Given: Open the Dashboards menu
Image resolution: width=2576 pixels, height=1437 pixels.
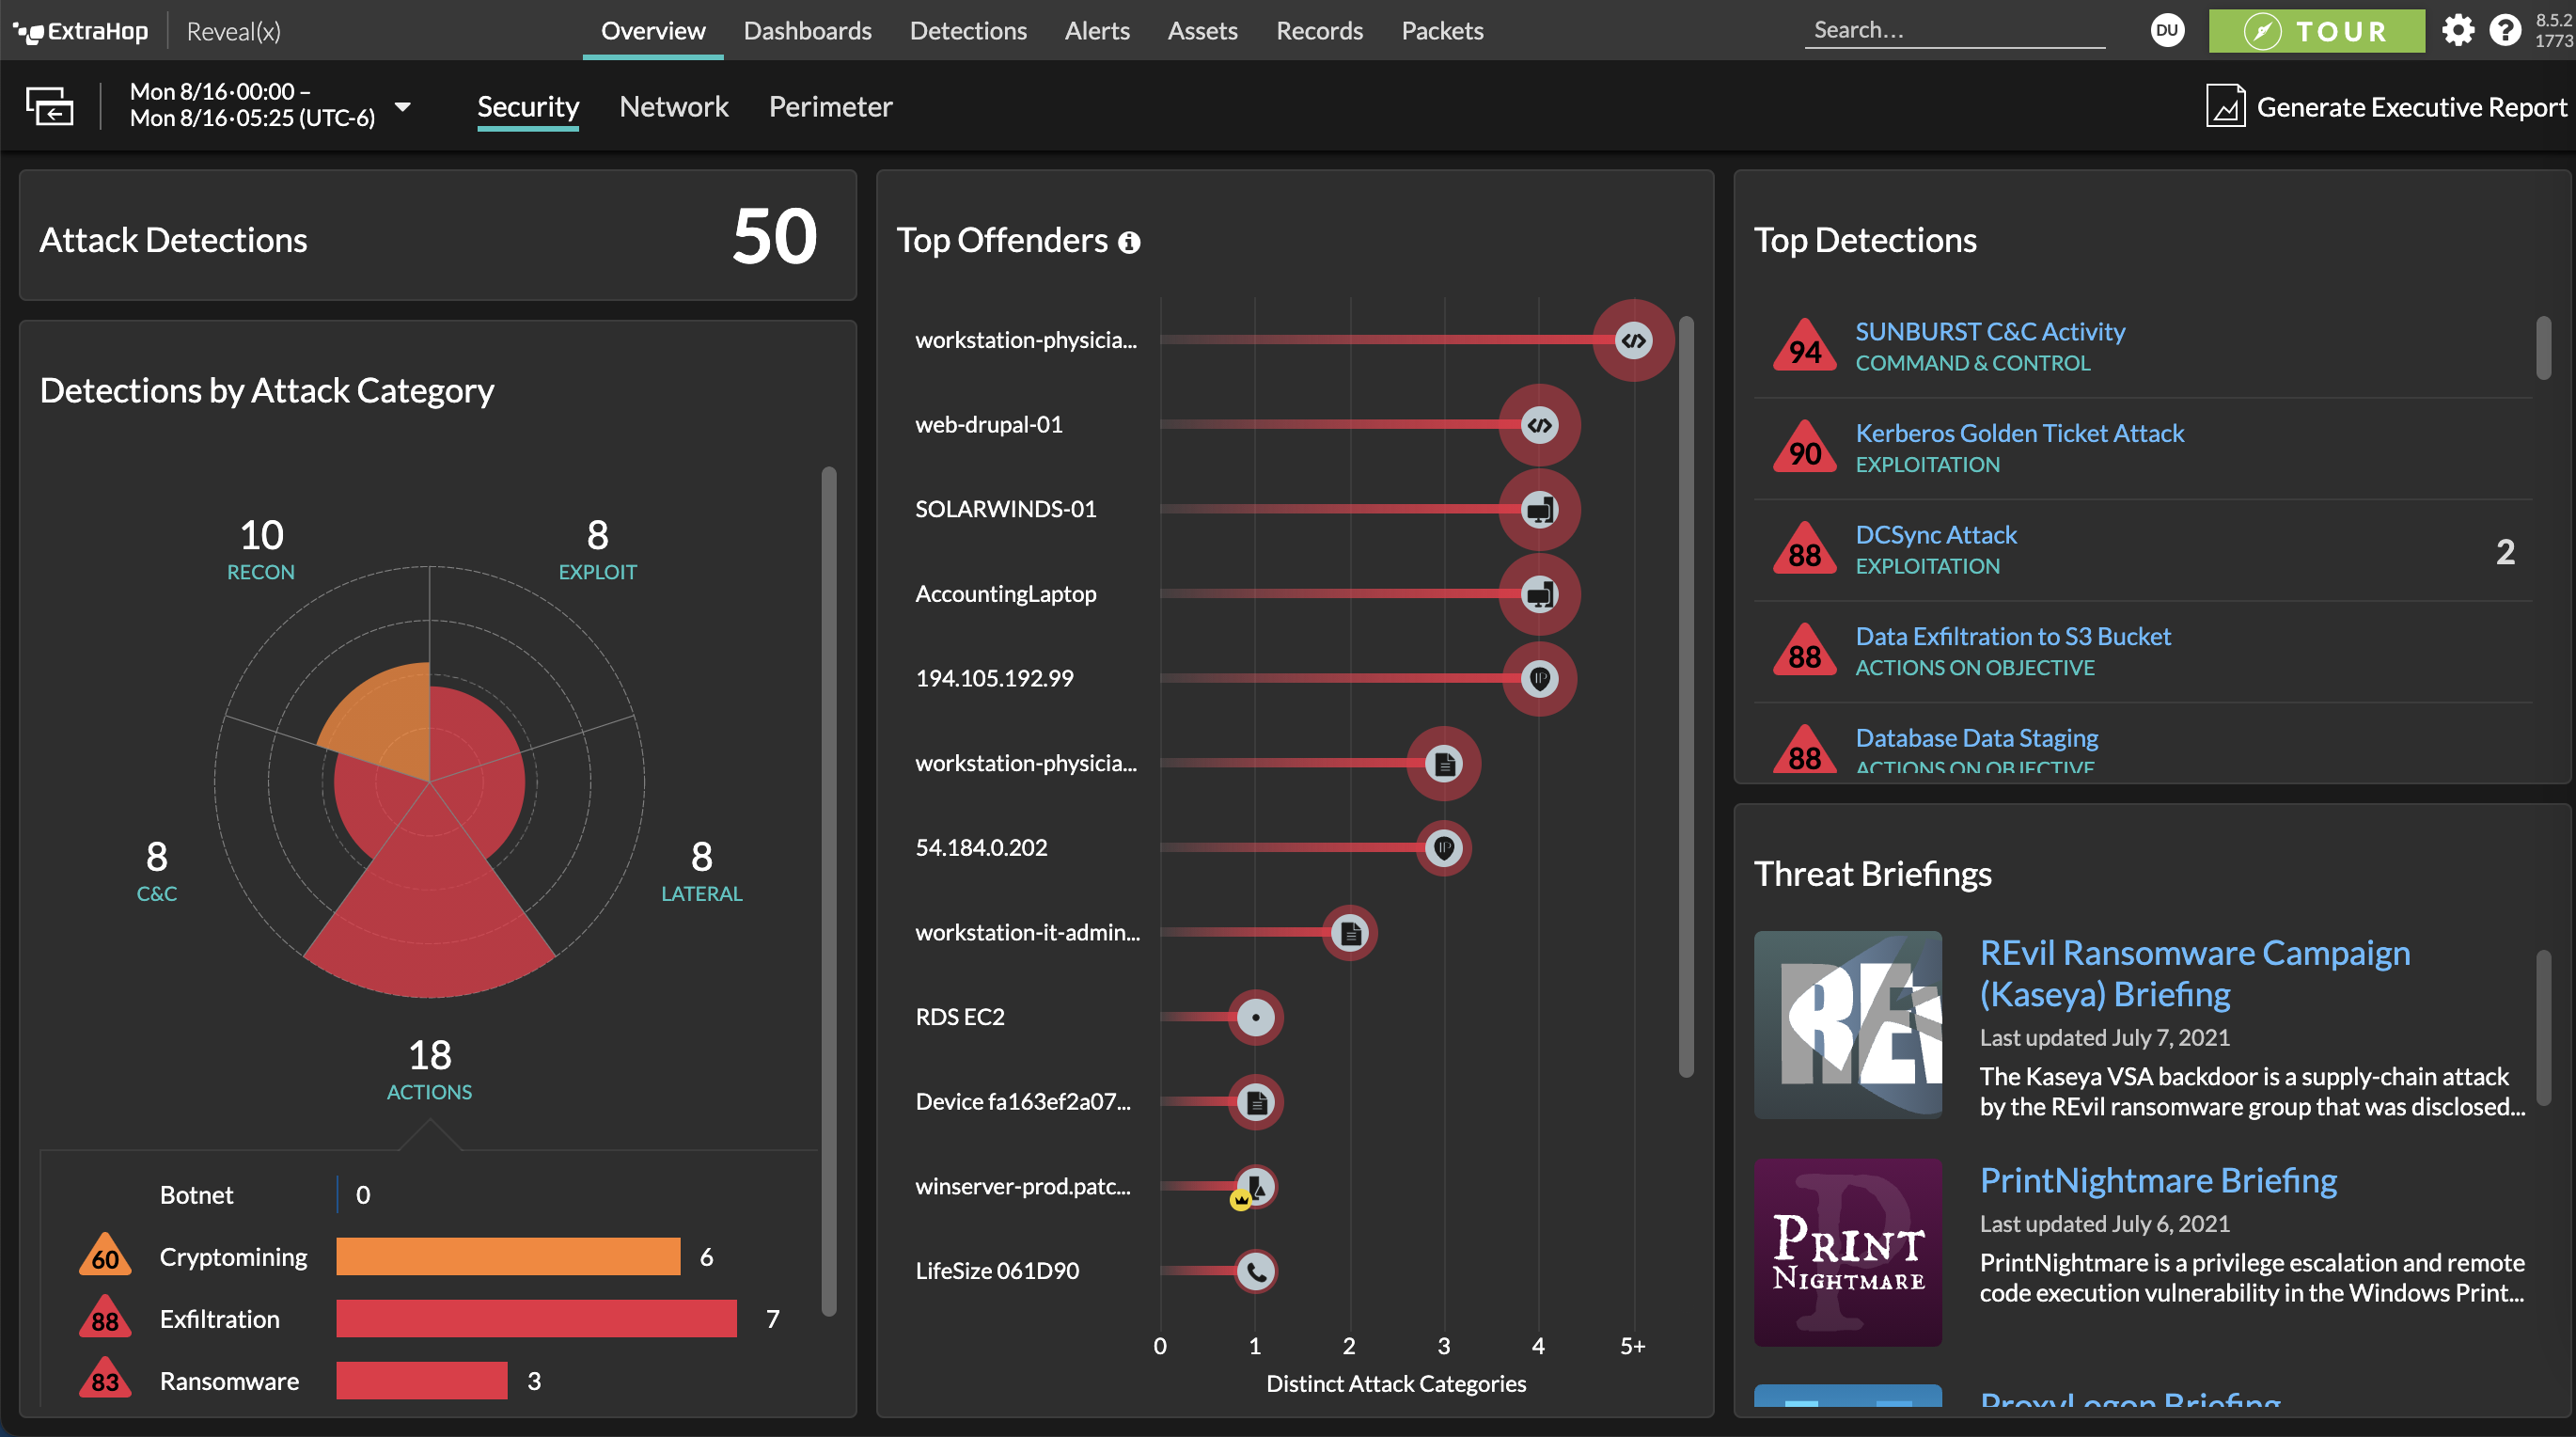Looking at the screenshot, I should (x=807, y=31).
